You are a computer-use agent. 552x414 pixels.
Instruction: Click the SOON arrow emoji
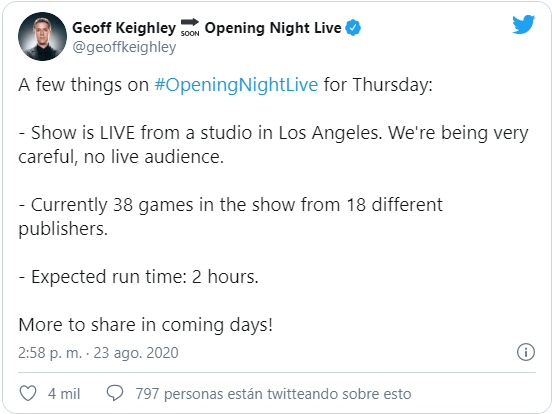[190, 28]
